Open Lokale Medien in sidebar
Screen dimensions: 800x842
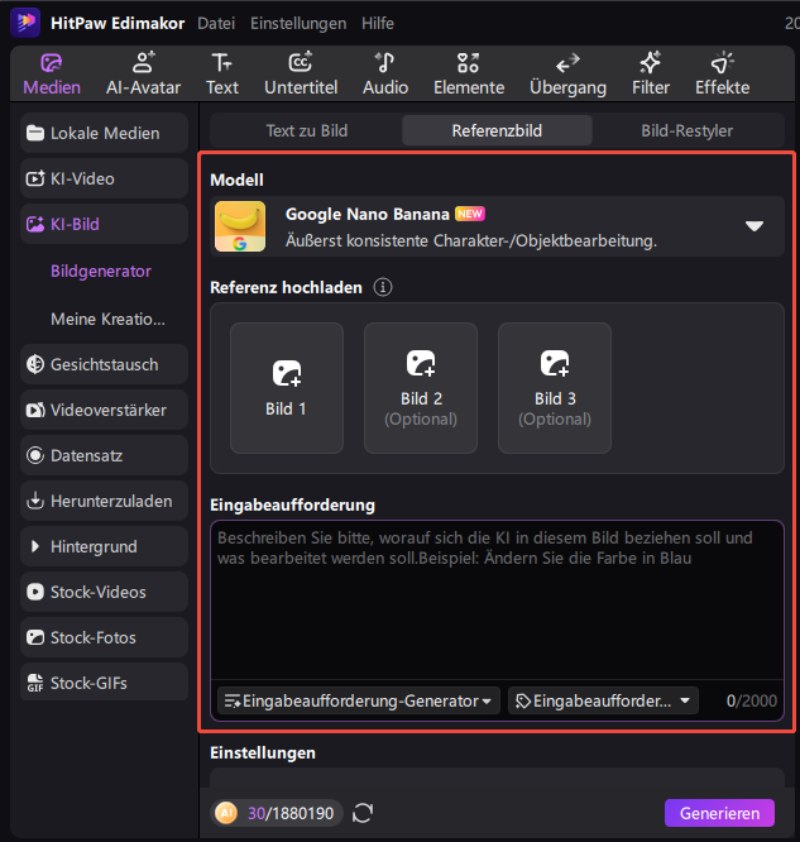(x=104, y=133)
